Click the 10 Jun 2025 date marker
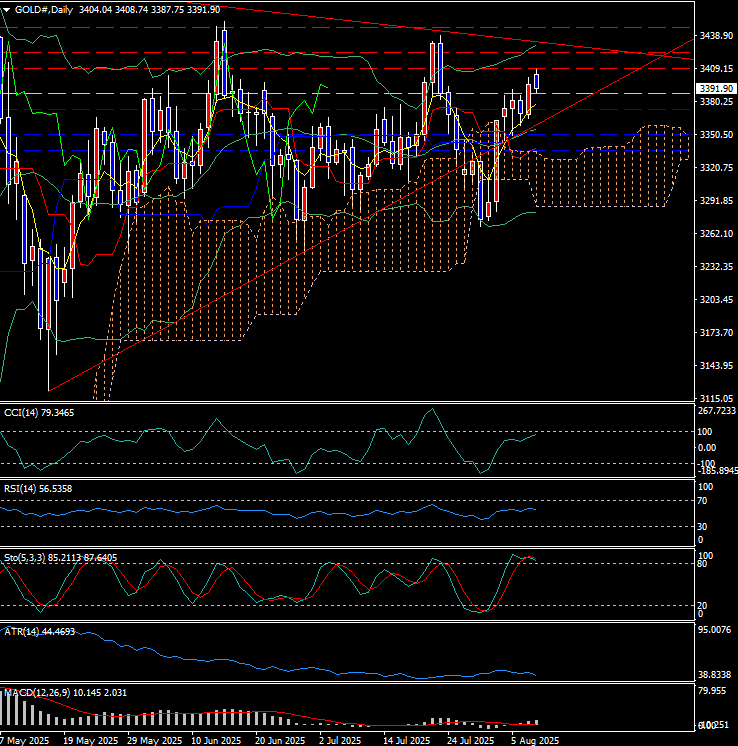This screenshot has height=746, width=738. [x=216, y=741]
